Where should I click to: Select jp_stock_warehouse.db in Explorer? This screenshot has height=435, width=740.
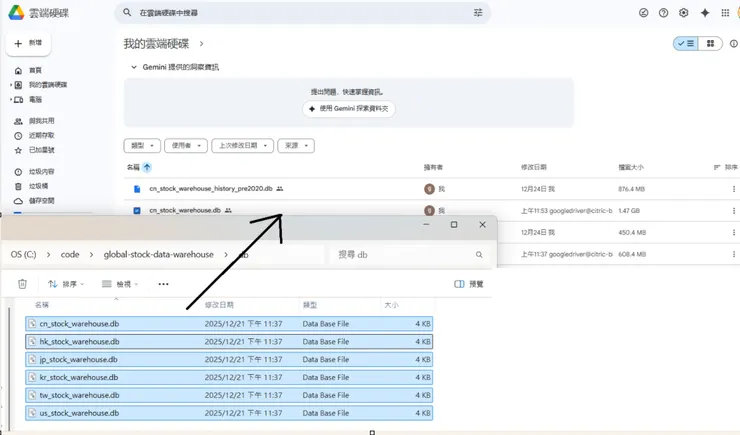click(229, 360)
